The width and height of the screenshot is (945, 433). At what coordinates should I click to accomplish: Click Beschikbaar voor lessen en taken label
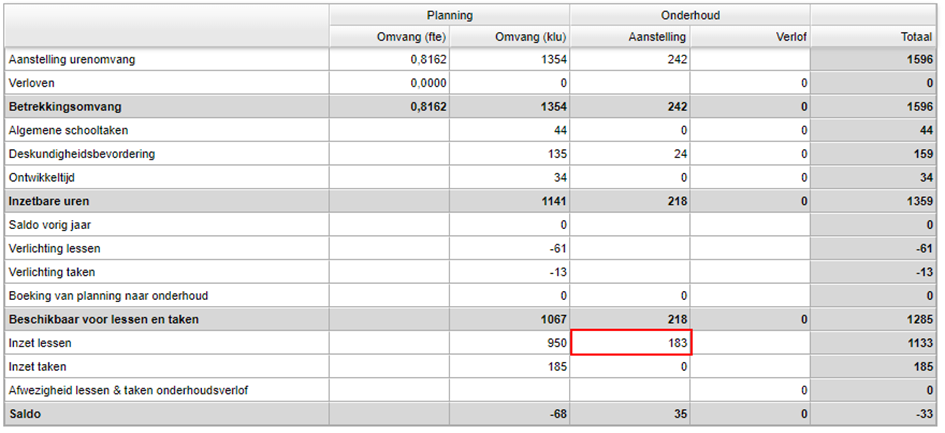(103, 320)
